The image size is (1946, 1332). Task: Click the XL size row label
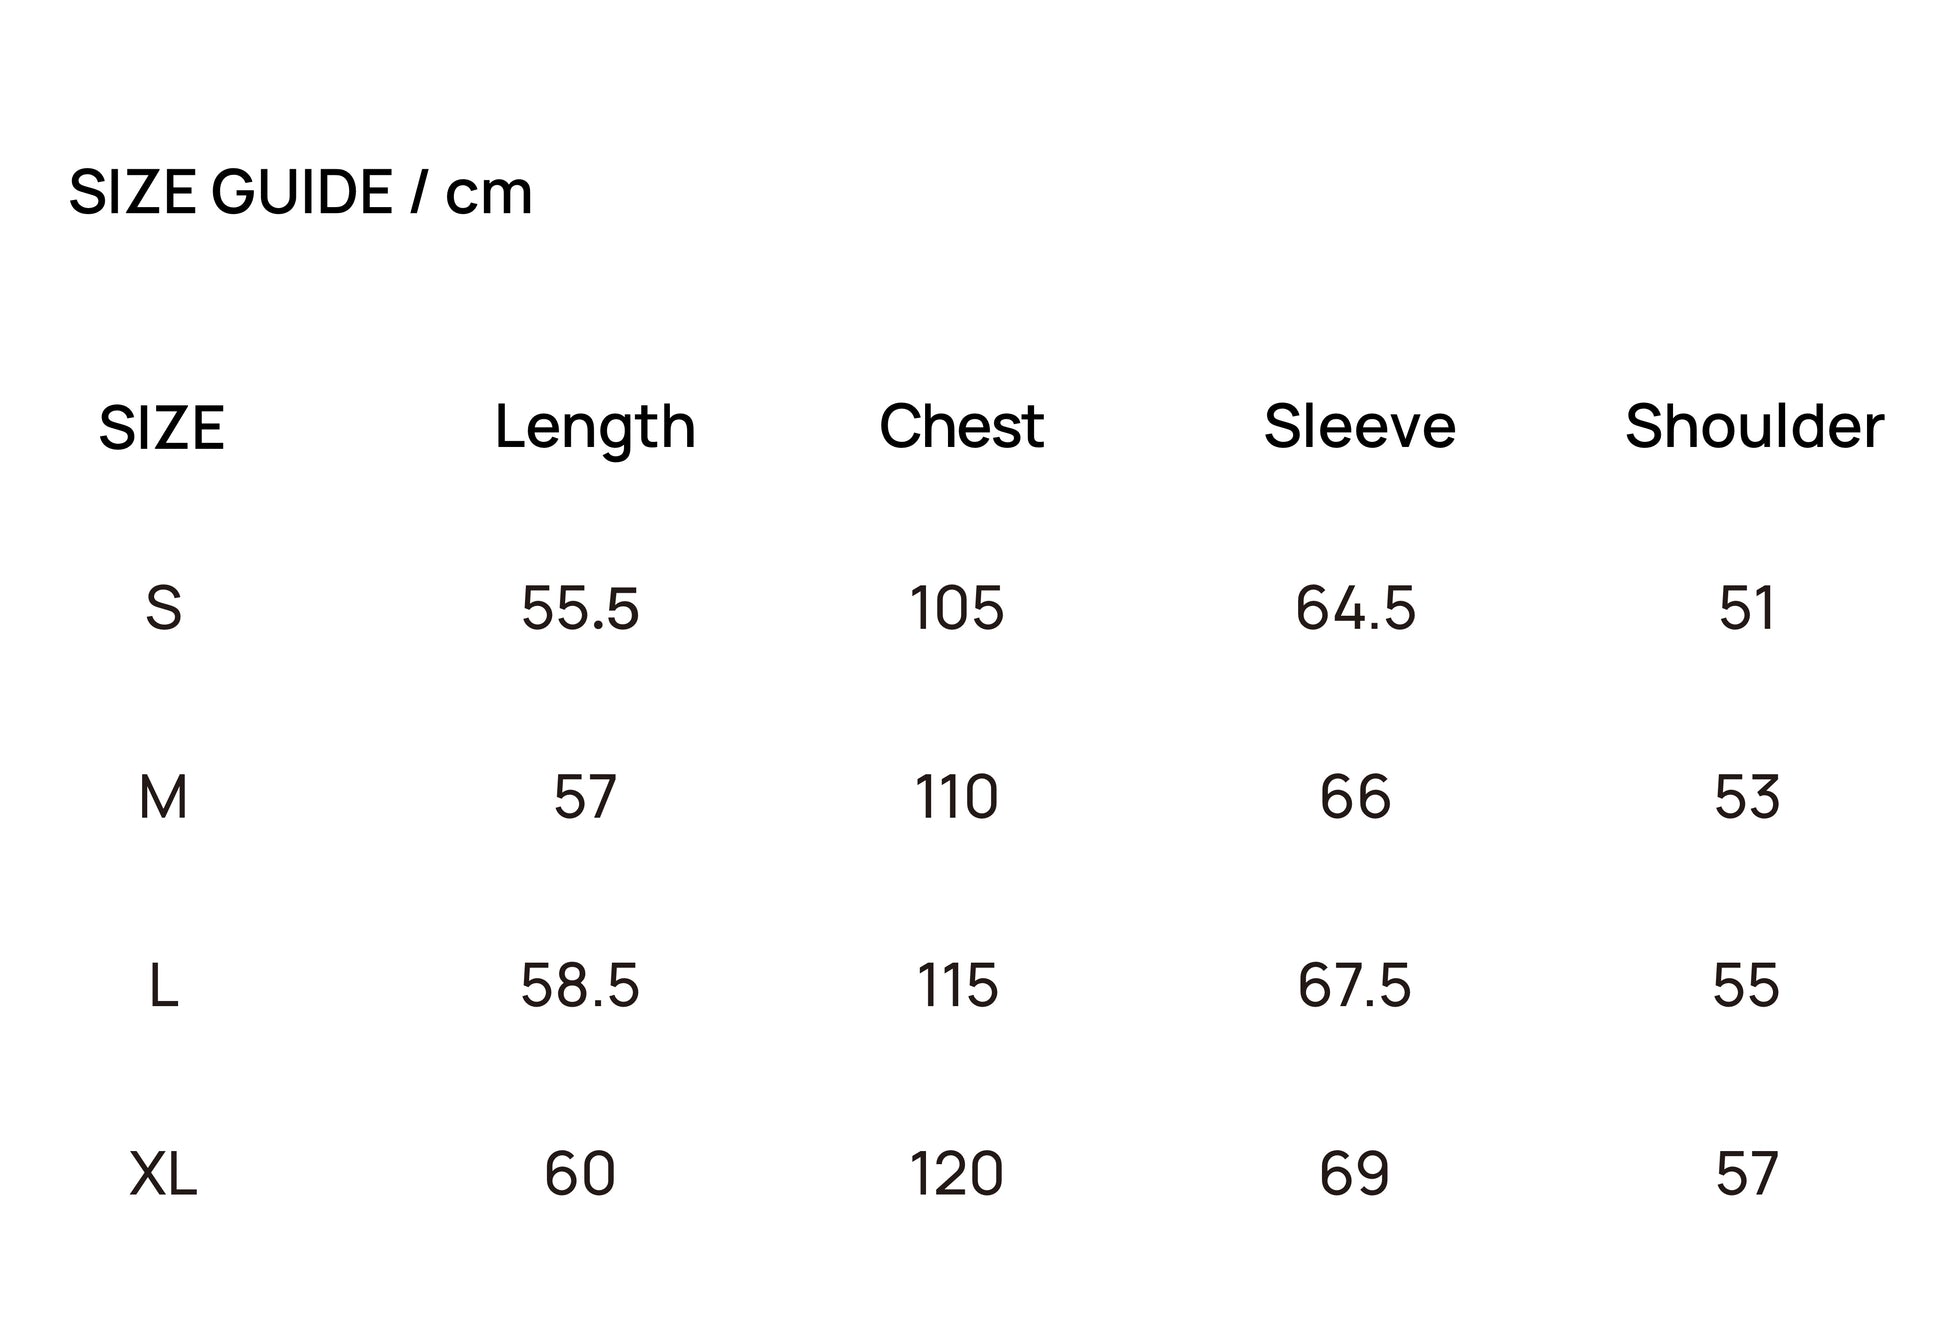[164, 1174]
